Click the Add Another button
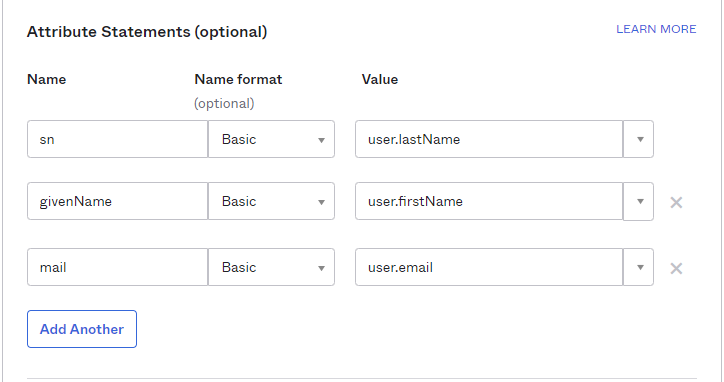724x382 pixels. click(x=82, y=329)
